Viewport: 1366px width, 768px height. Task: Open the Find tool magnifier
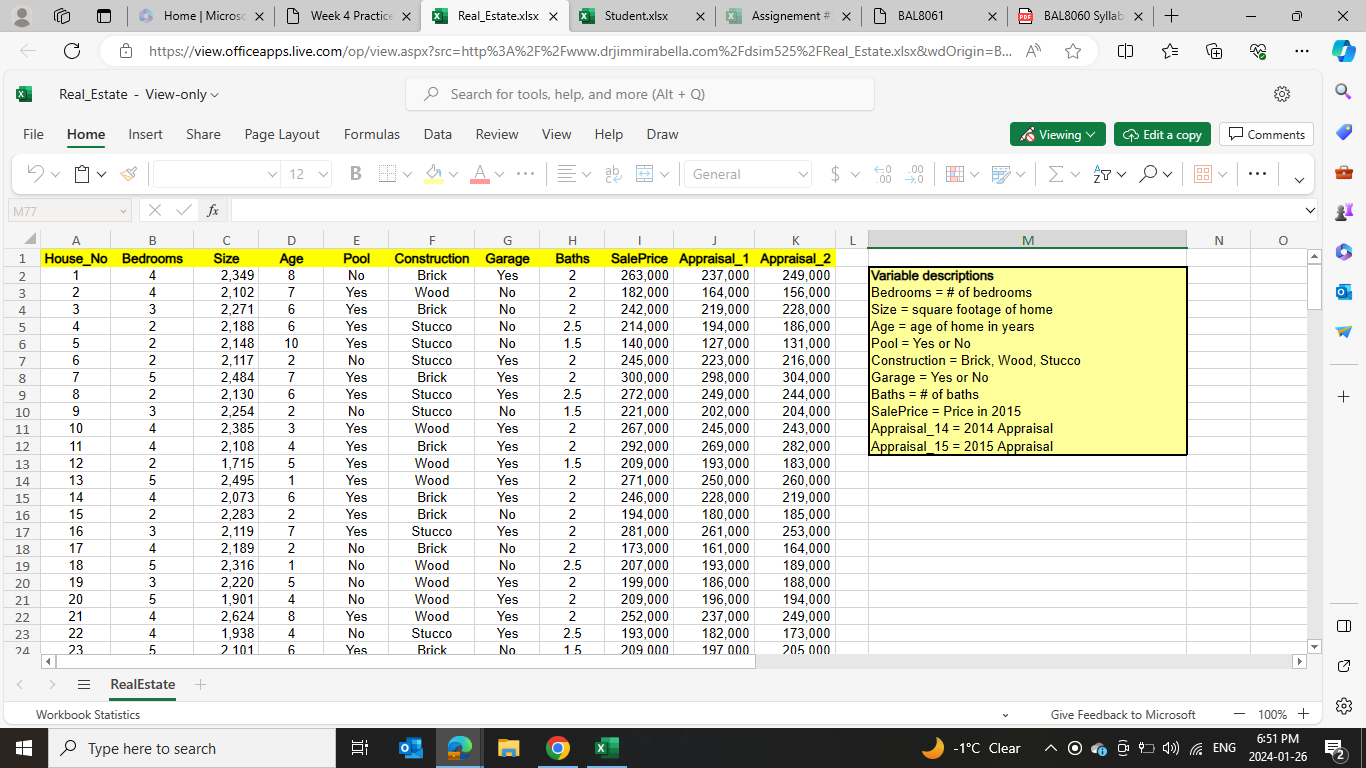pos(1148,173)
